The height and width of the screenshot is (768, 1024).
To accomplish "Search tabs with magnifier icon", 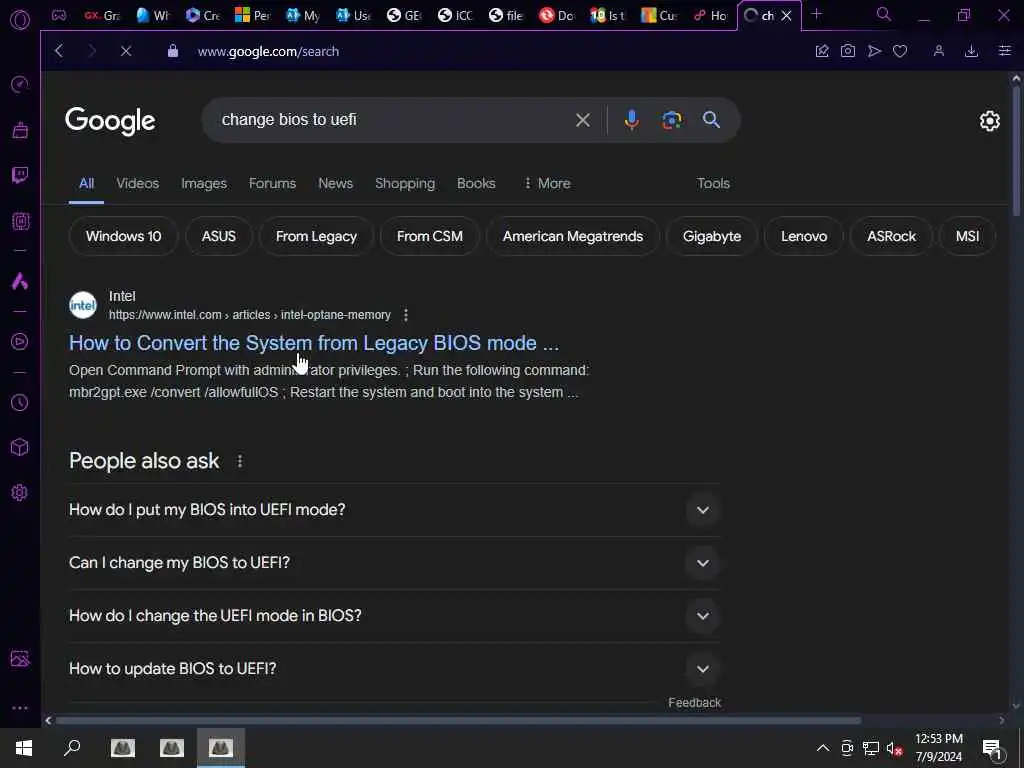I will tap(884, 14).
